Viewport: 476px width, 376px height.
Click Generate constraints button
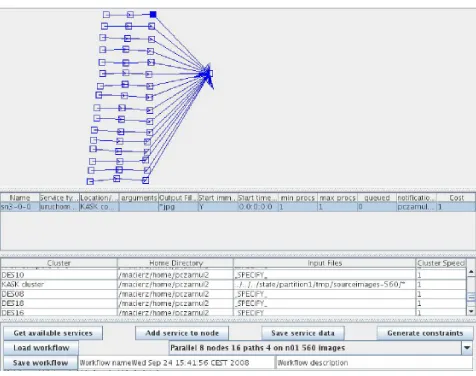(x=425, y=333)
